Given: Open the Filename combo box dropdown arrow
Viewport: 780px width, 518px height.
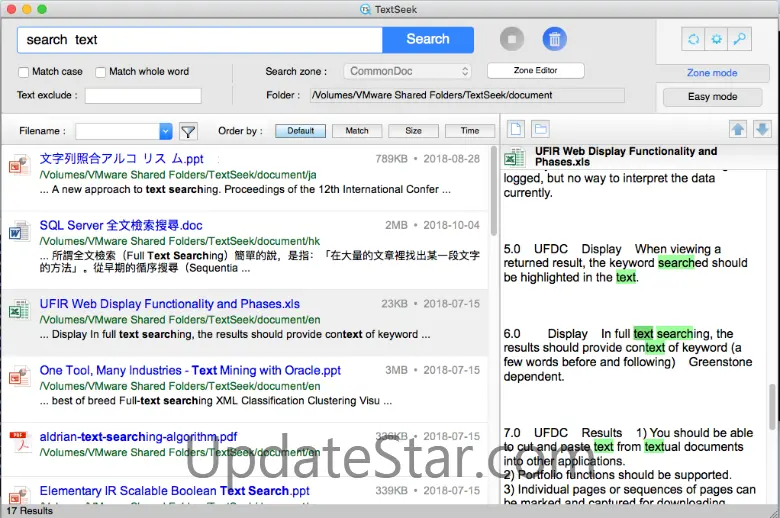Looking at the screenshot, I should click(x=165, y=131).
